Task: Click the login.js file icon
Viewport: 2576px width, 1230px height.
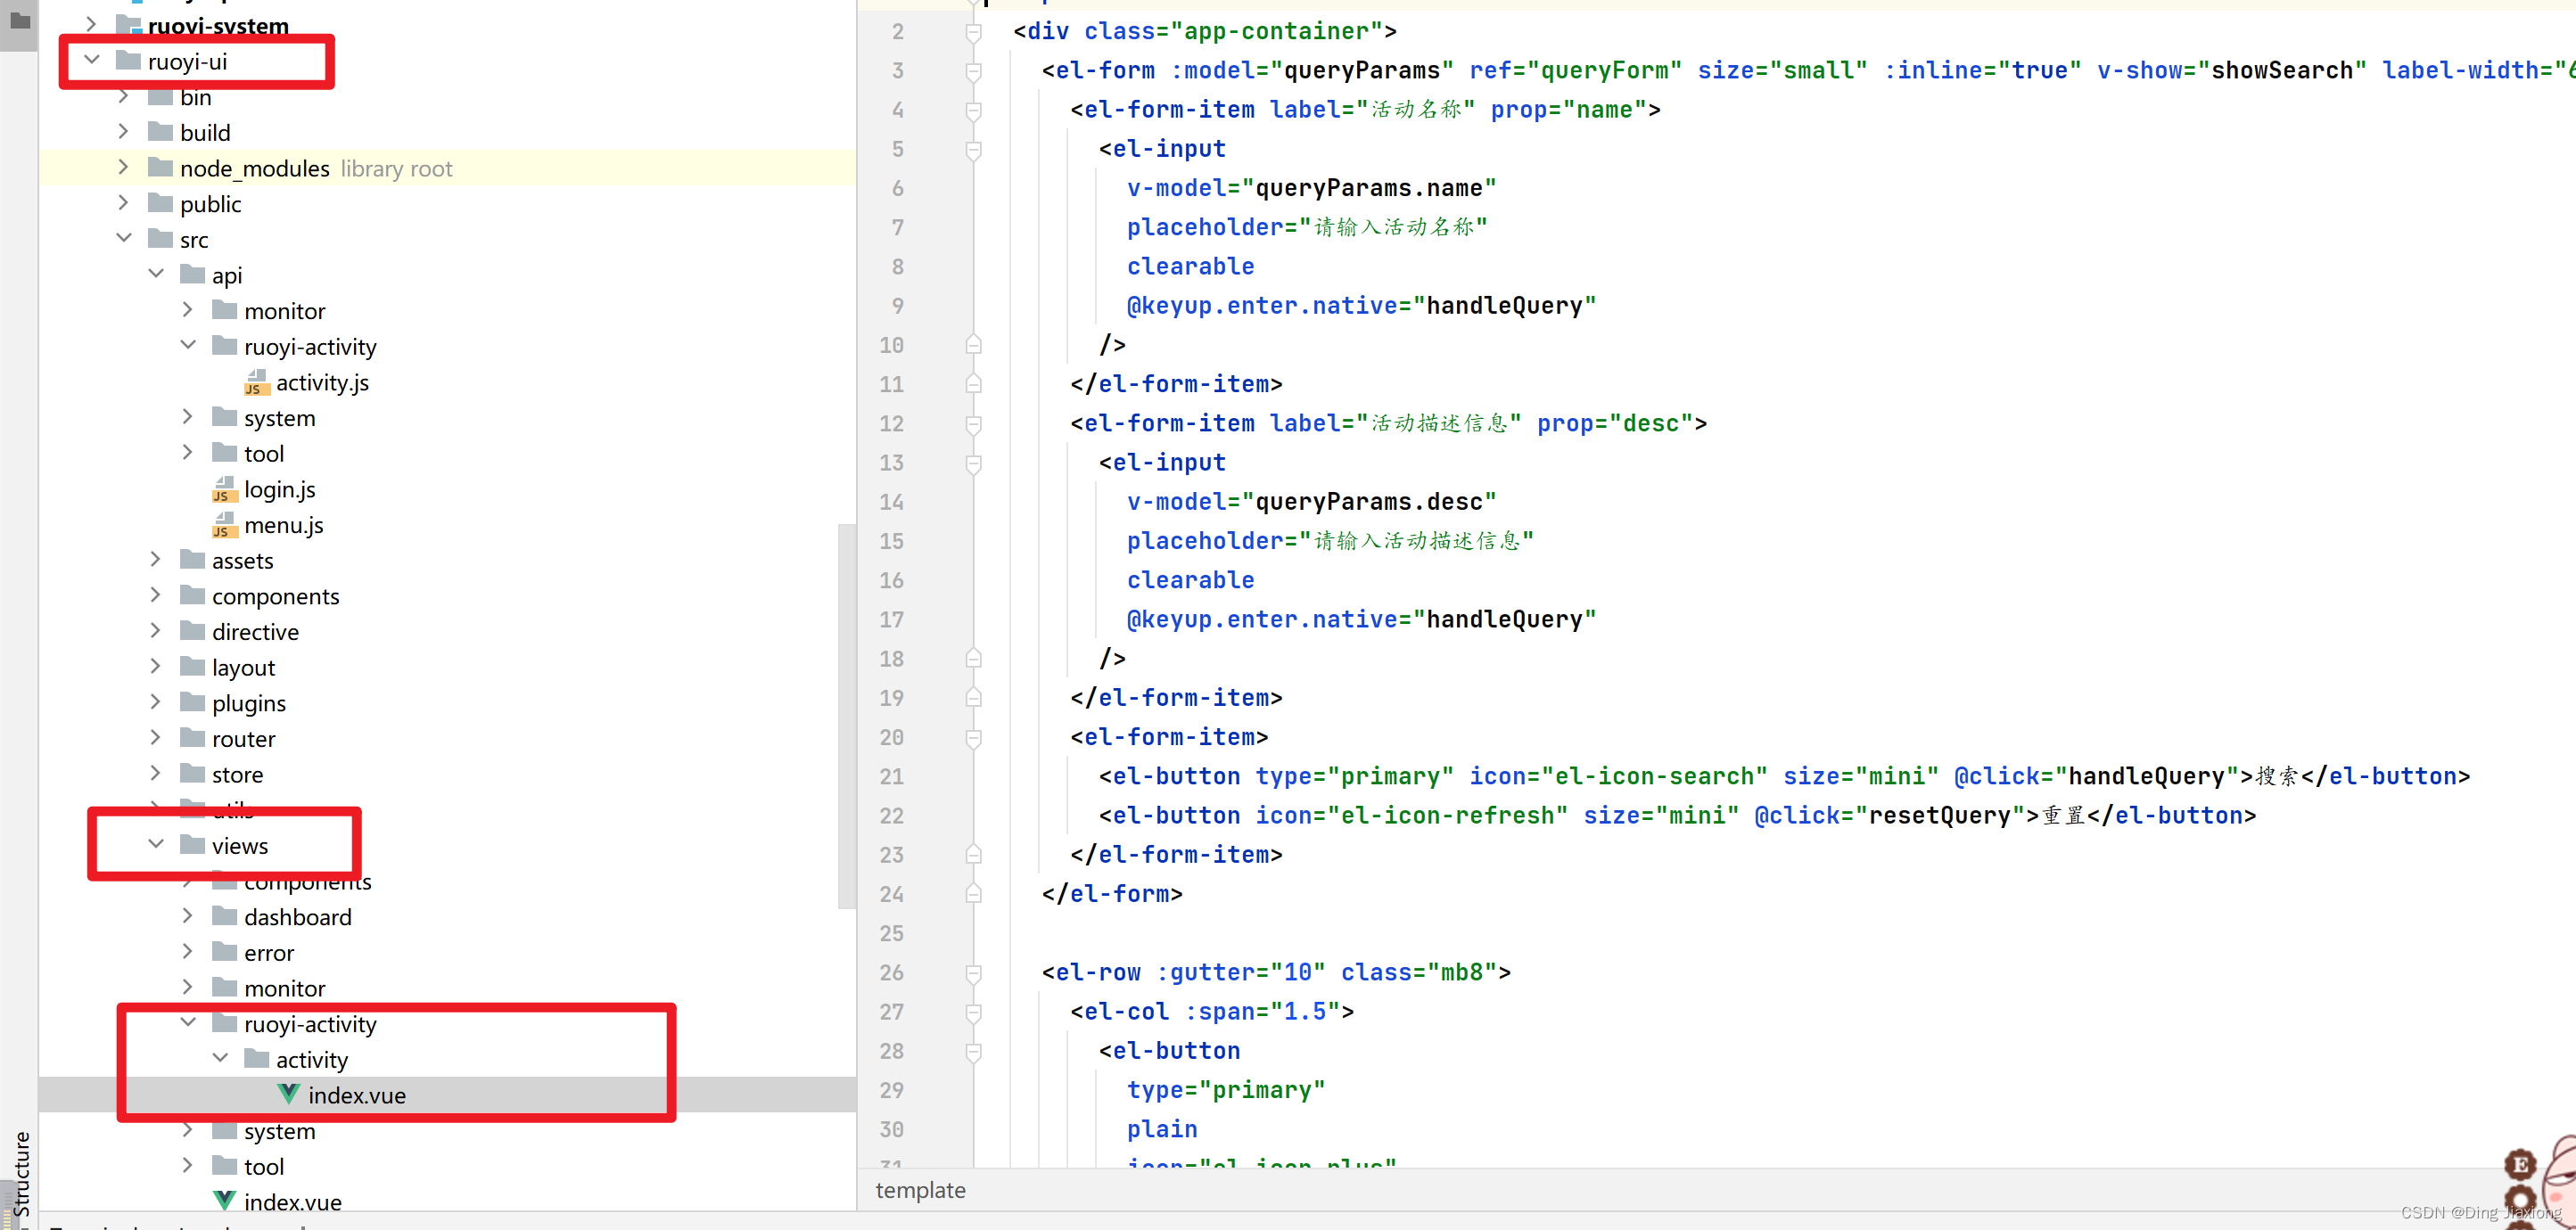Action: pyautogui.click(x=224, y=489)
